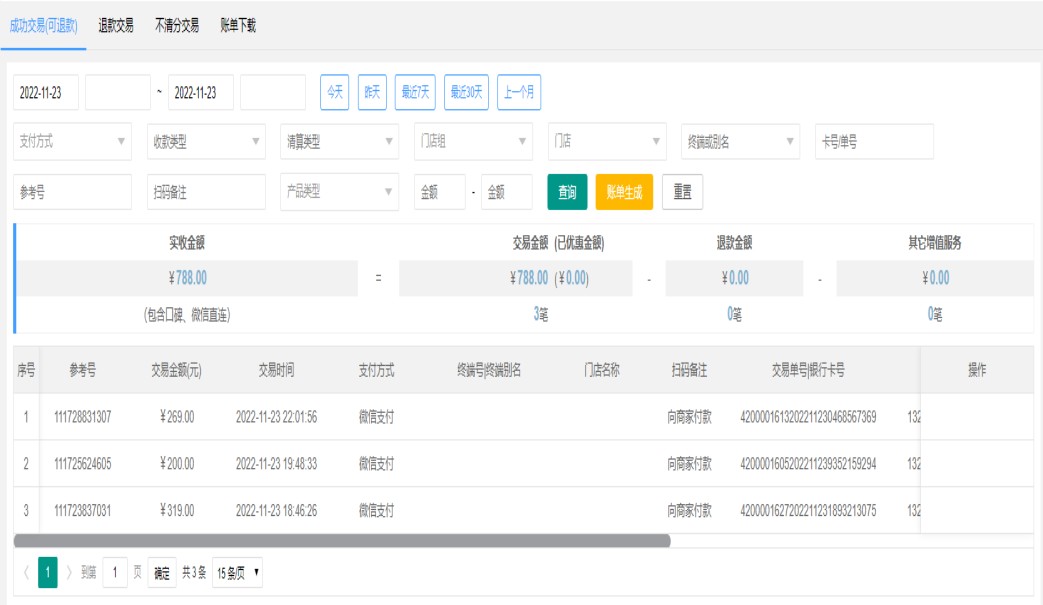Select the 最近7天 date range button
The width and height of the screenshot is (1043, 605).
pyautogui.click(x=415, y=92)
